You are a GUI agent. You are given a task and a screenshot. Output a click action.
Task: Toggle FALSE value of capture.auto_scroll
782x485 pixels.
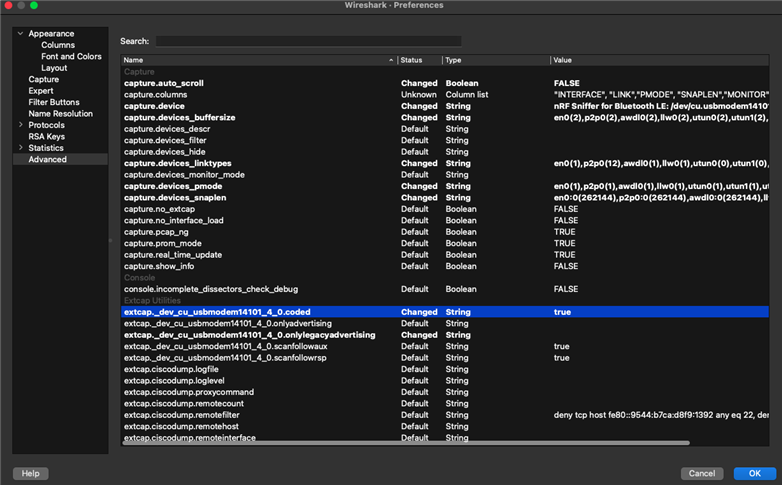coord(567,83)
